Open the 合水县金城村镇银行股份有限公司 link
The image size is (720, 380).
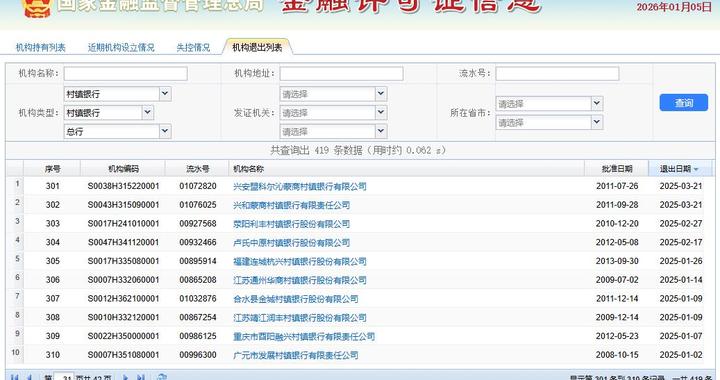[x=295, y=299]
